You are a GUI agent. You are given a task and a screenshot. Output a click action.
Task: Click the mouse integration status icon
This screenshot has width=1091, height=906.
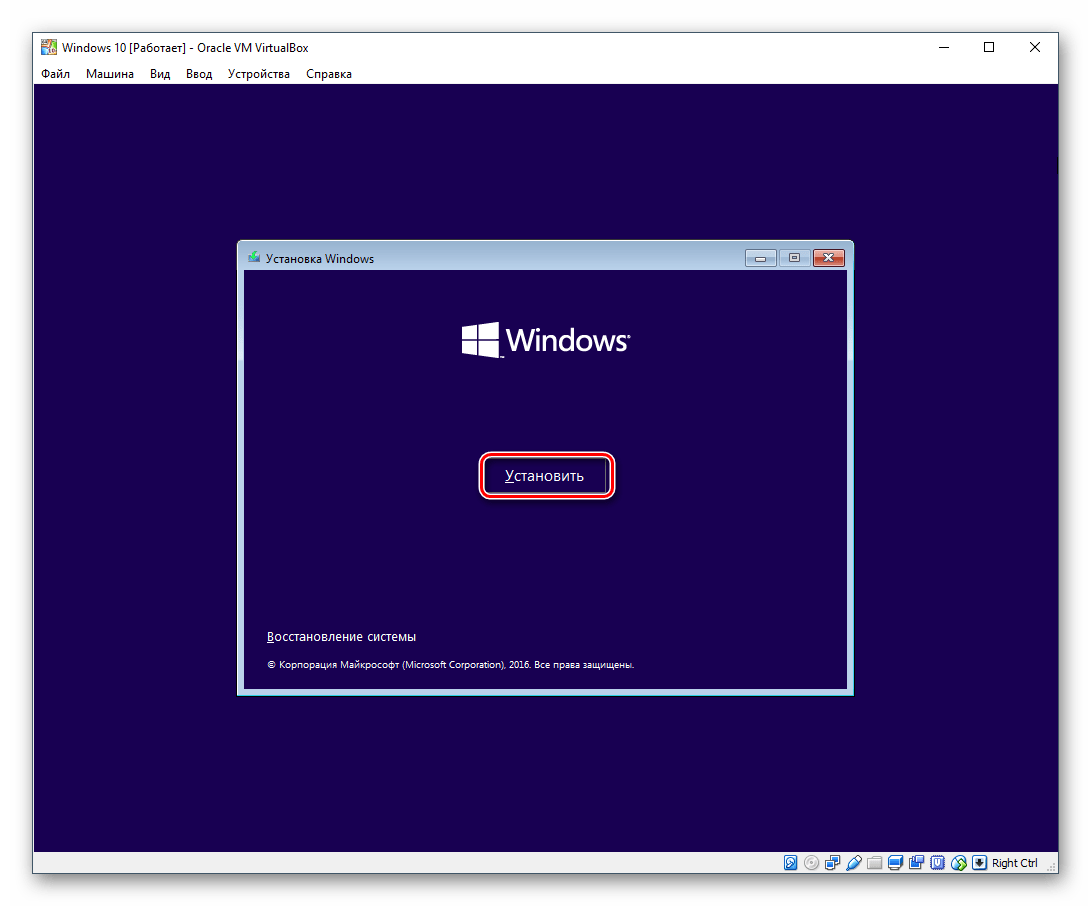point(959,863)
